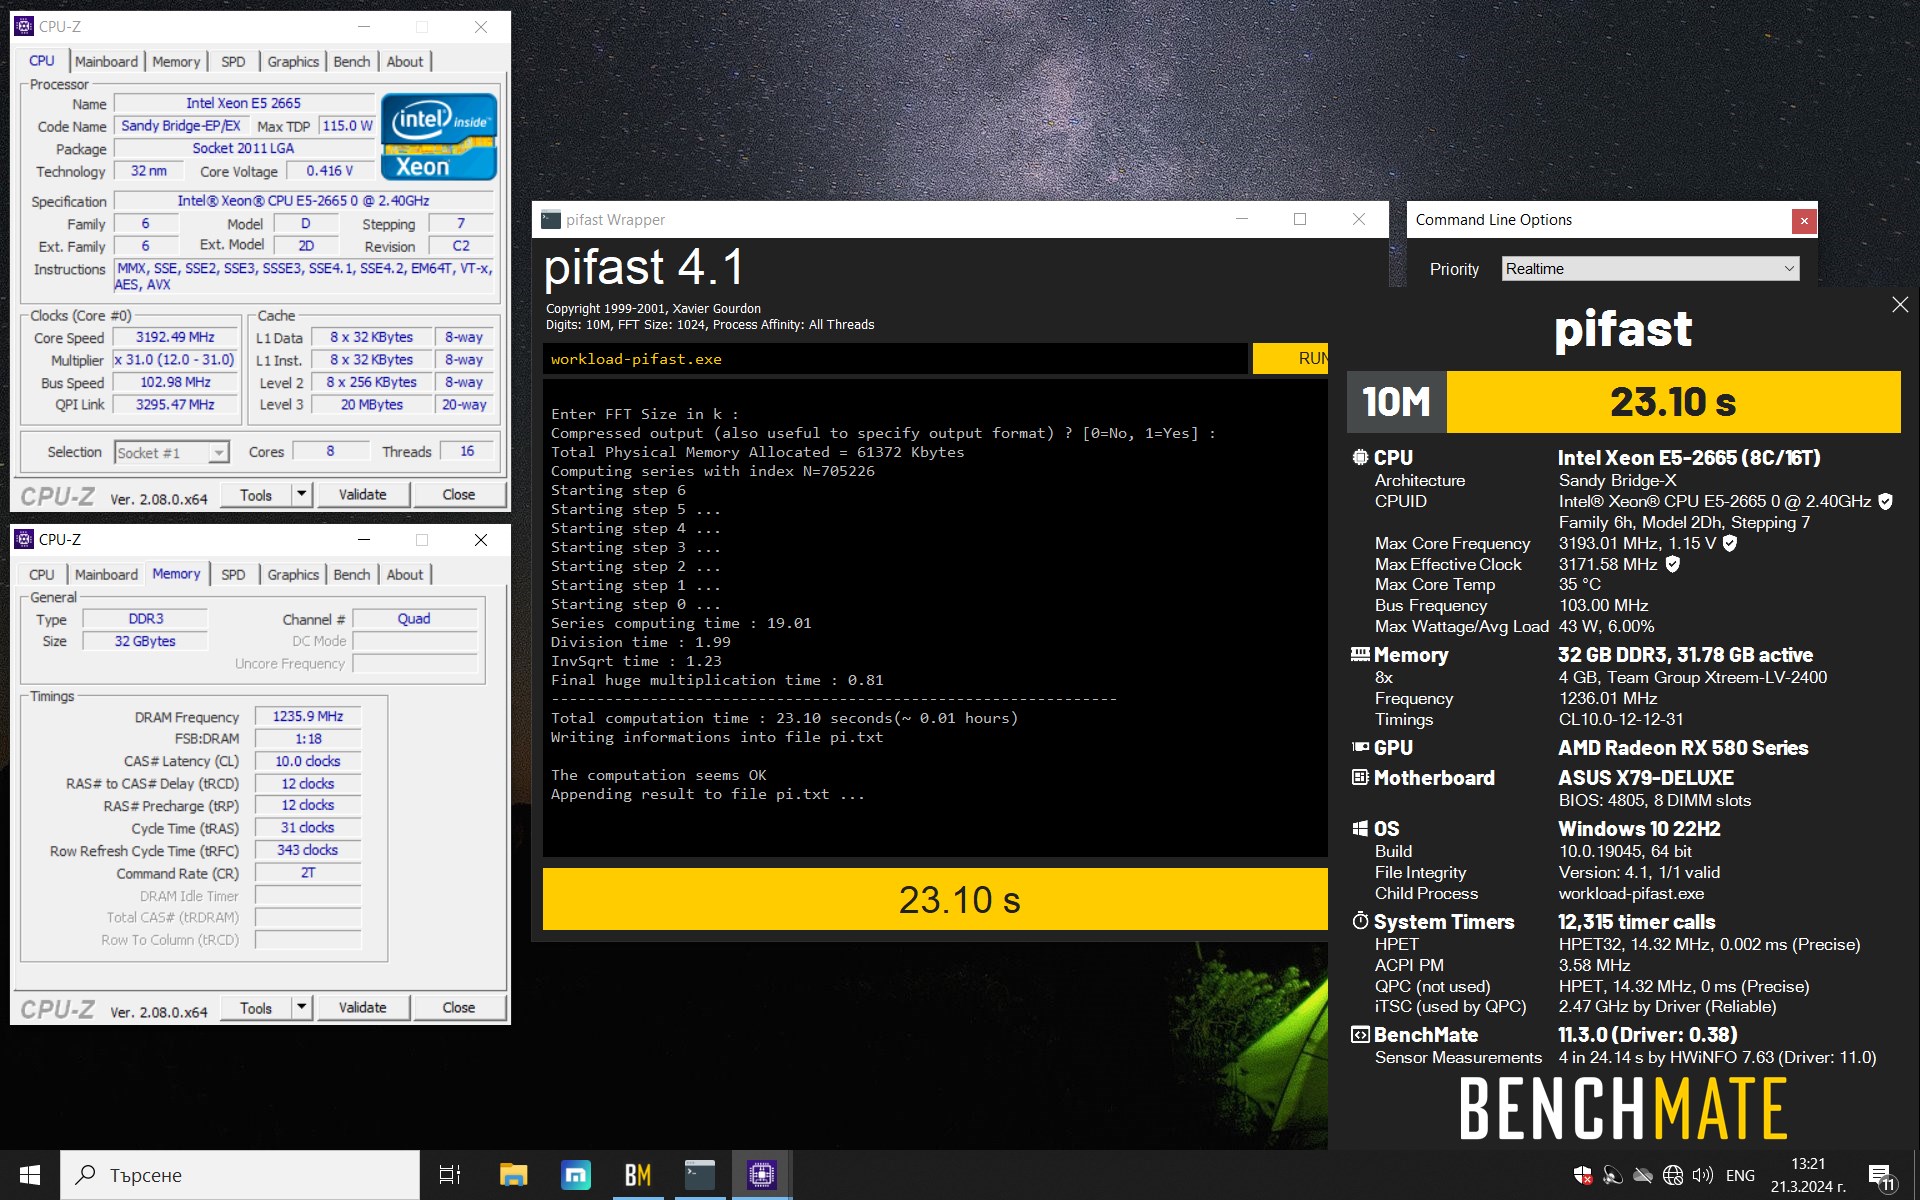Click validation shield next to CPUID

click(1885, 501)
